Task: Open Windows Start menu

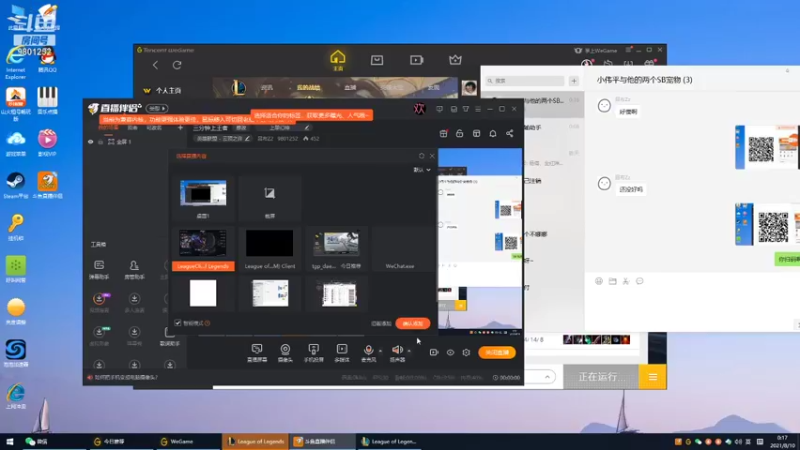Action: [9, 441]
